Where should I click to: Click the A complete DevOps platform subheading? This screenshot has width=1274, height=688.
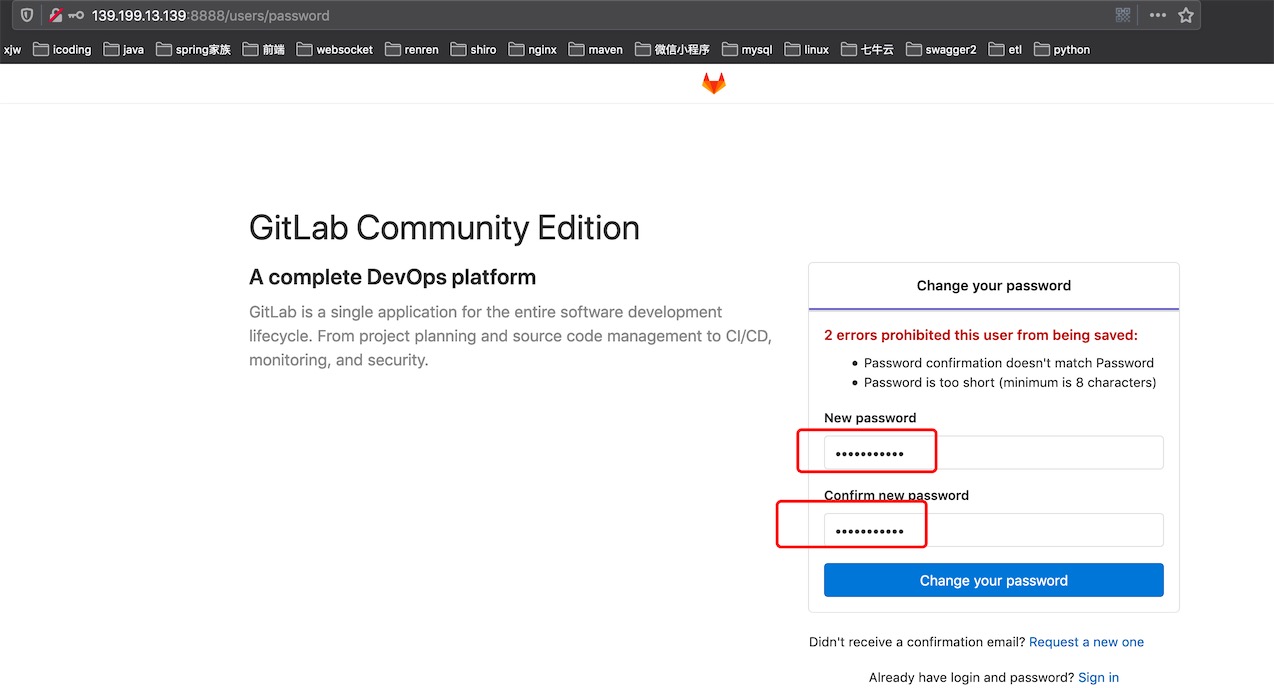[392, 277]
